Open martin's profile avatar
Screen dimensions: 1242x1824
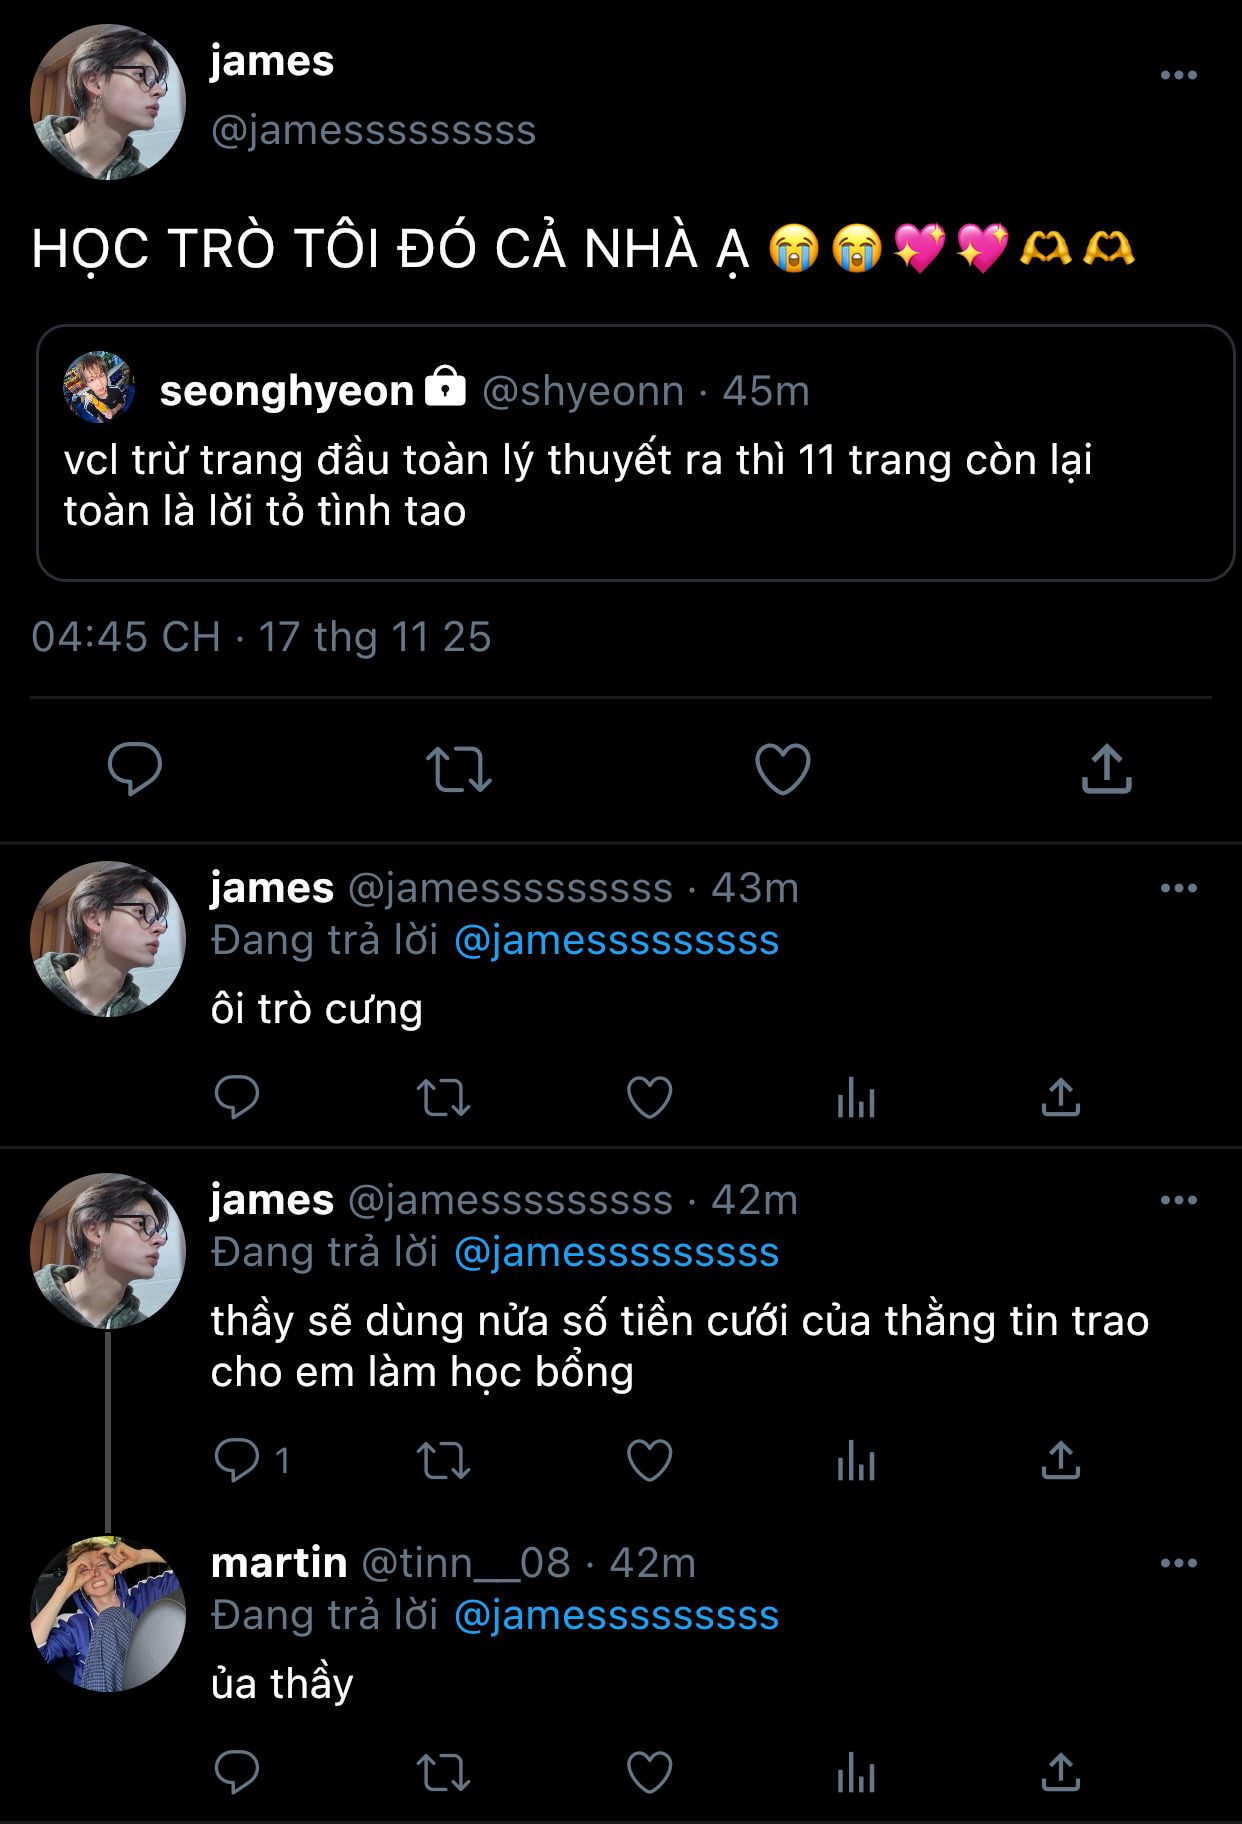point(108,1614)
